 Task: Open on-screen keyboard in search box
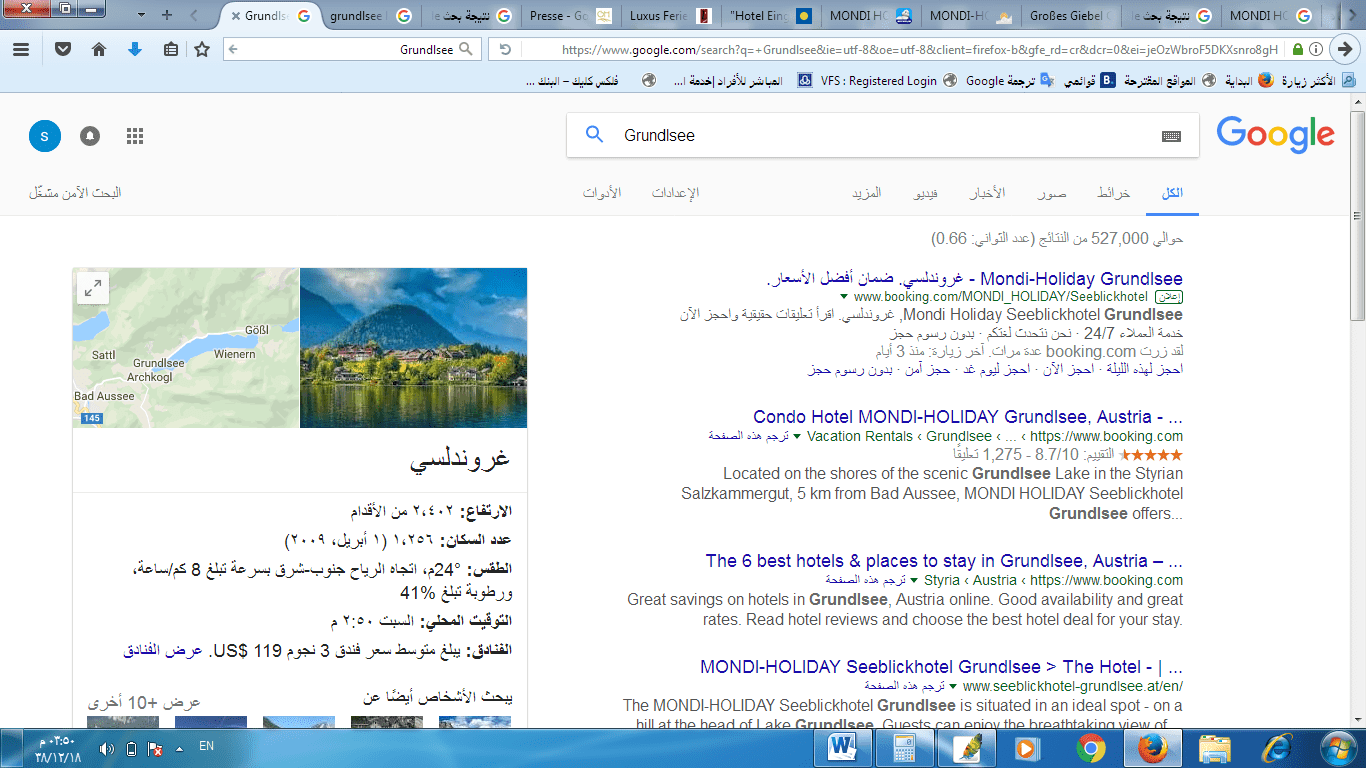click(x=1171, y=136)
